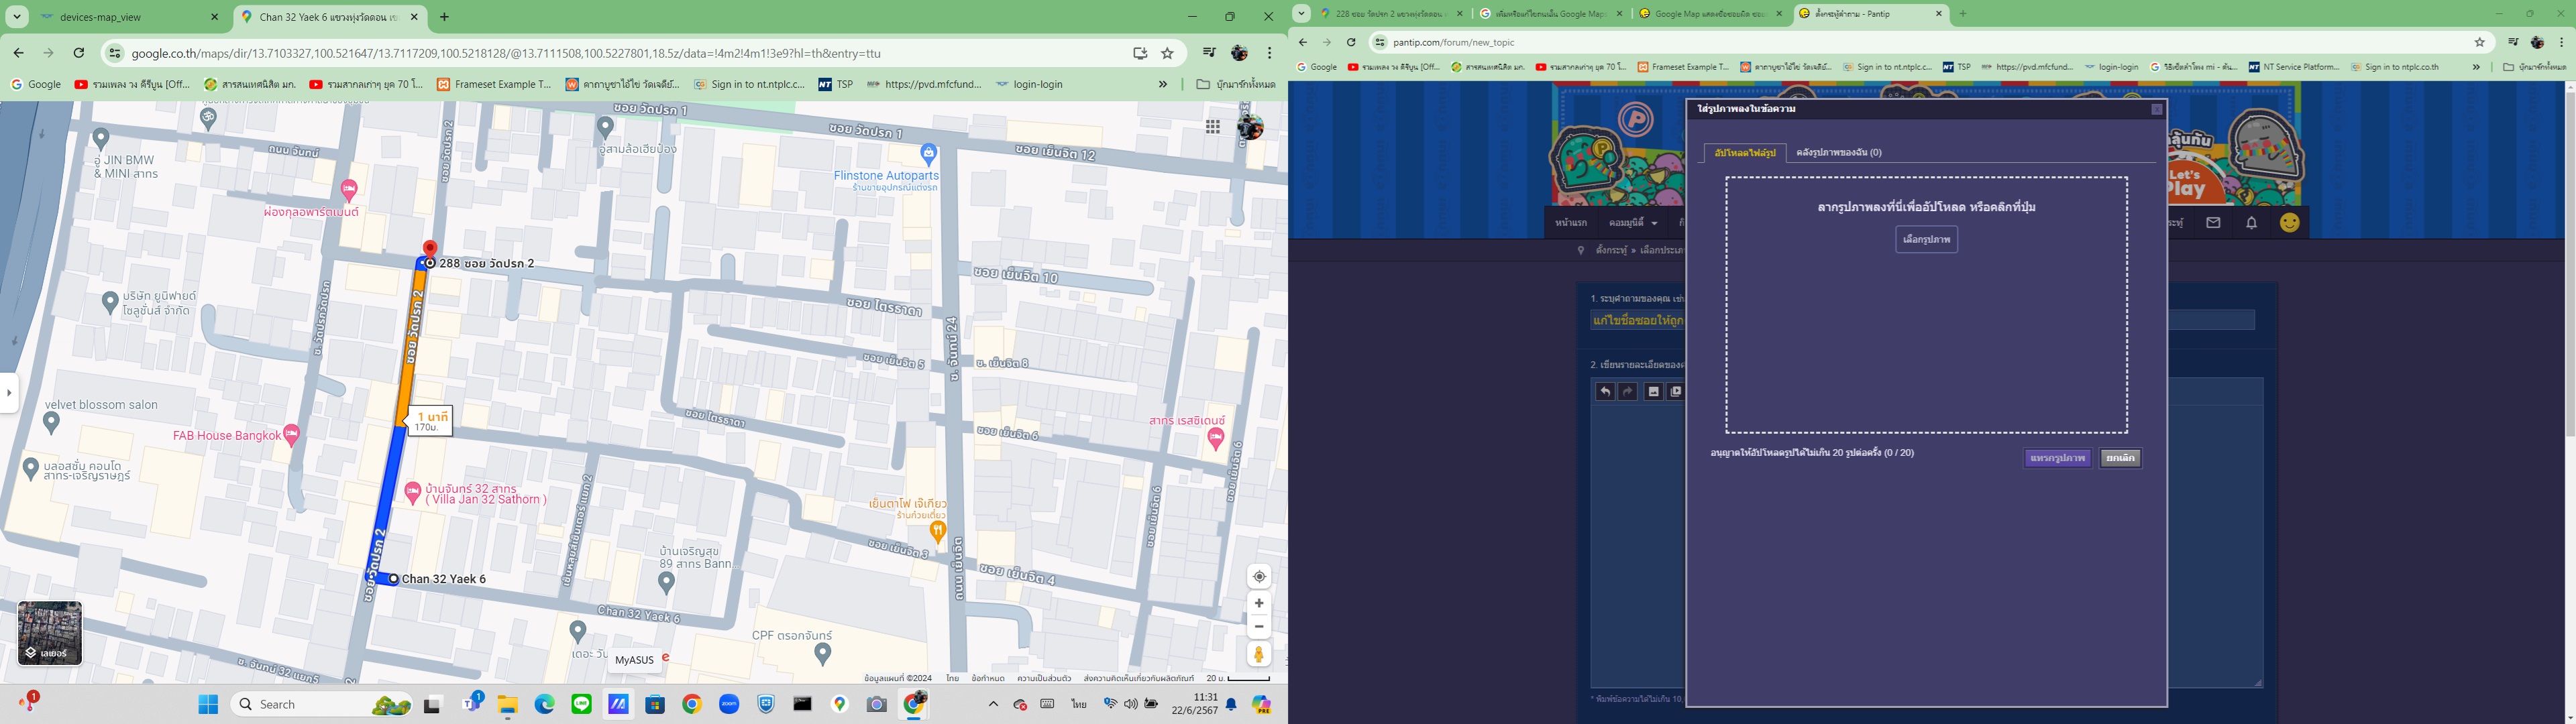Show hidden system tray icons chevron
2576x724 pixels.
(x=993, y=705)
